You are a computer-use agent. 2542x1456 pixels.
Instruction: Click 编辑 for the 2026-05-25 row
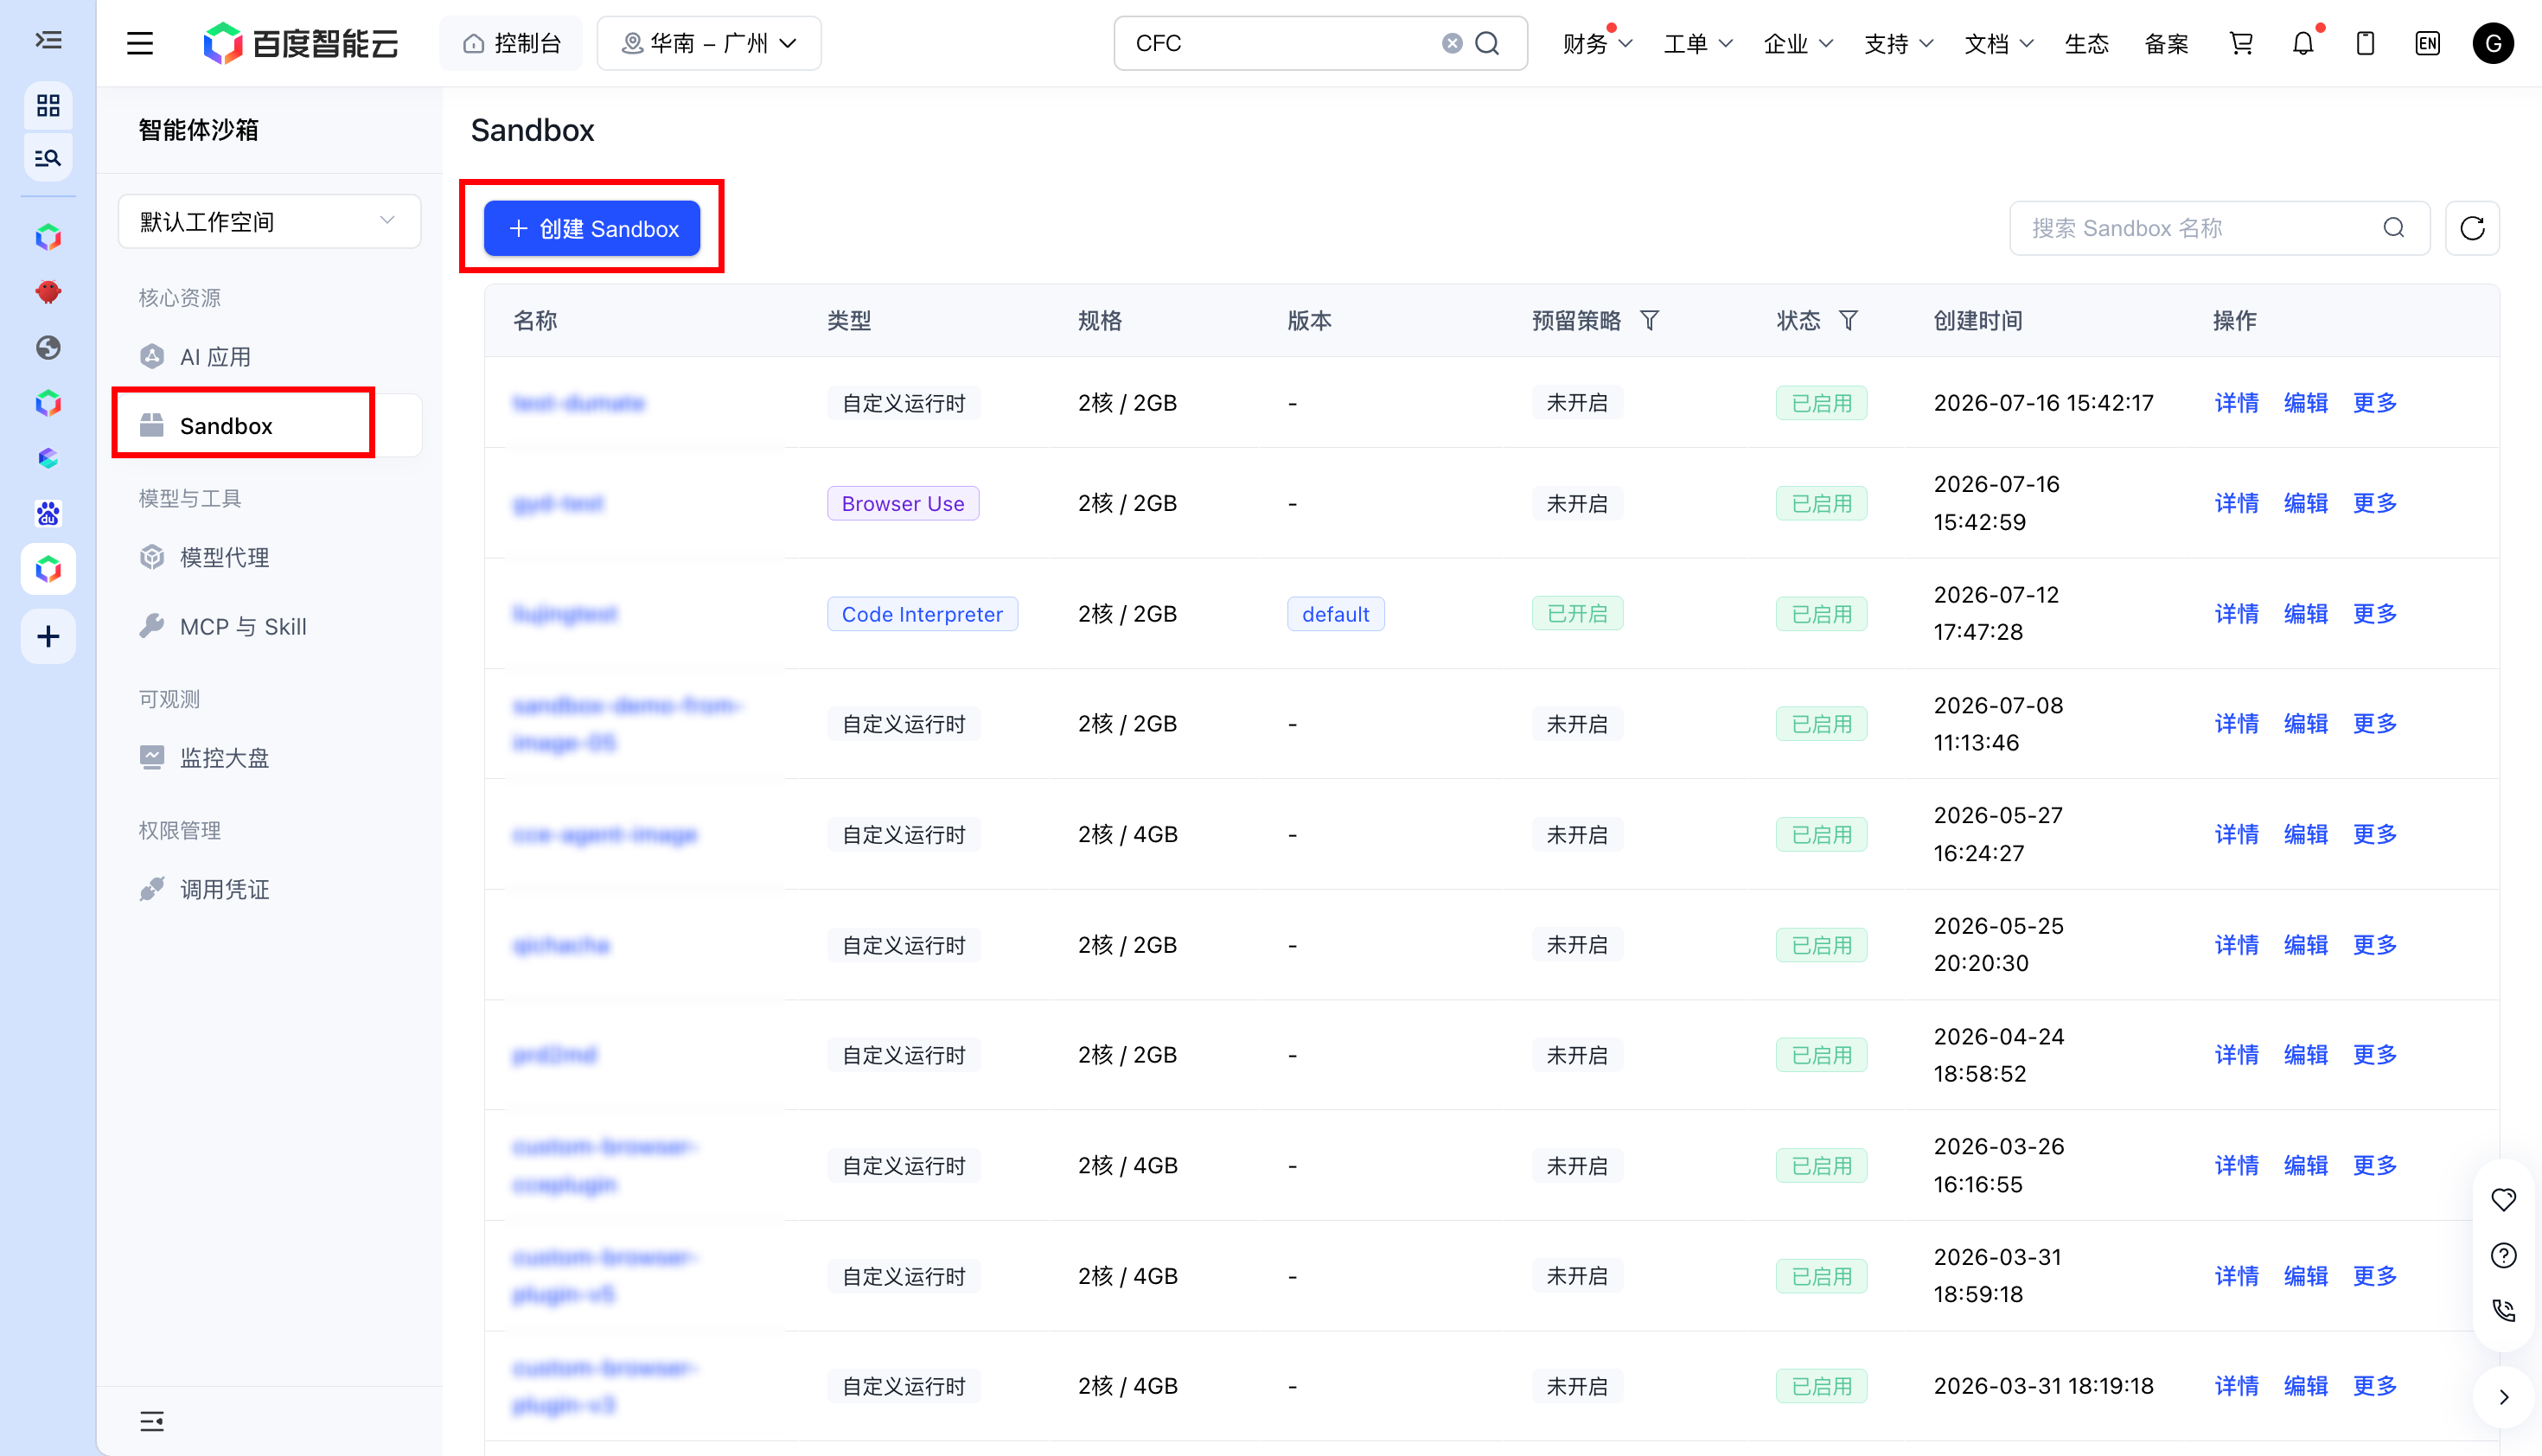[2305, 944]
